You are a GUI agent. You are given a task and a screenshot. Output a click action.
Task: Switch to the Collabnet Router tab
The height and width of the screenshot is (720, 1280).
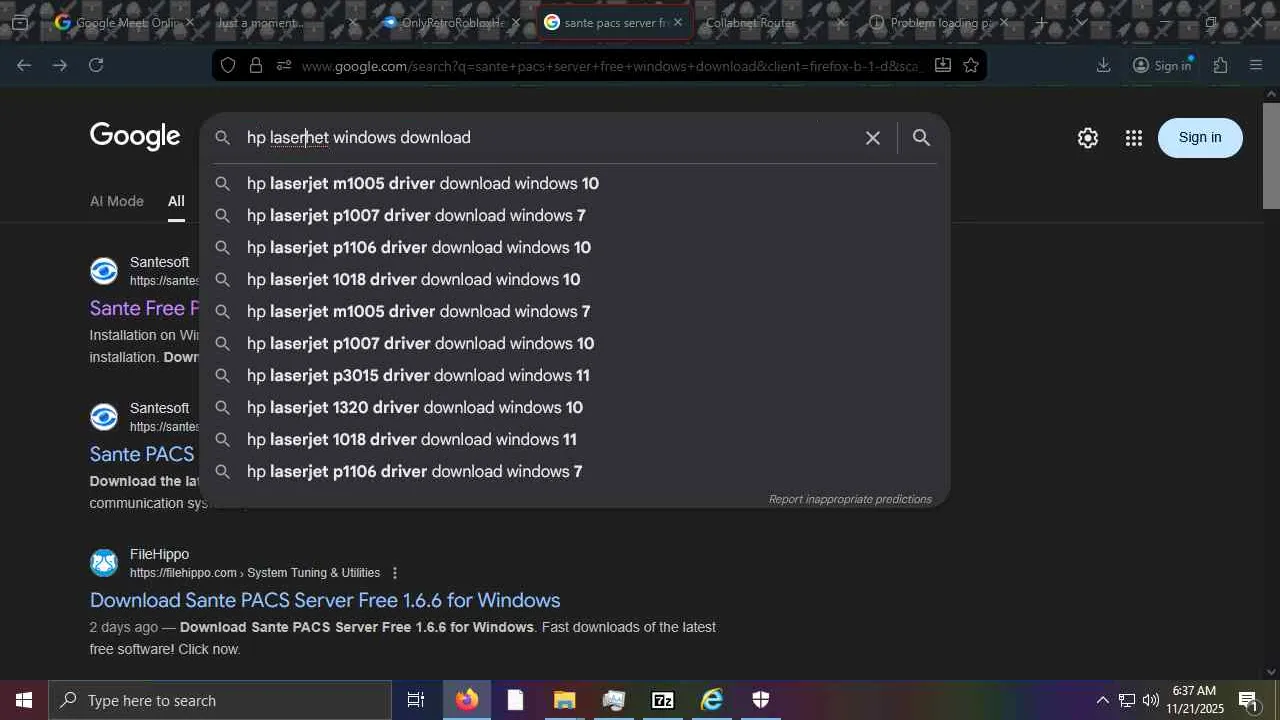pyautogui.click(x=774, y=22)
